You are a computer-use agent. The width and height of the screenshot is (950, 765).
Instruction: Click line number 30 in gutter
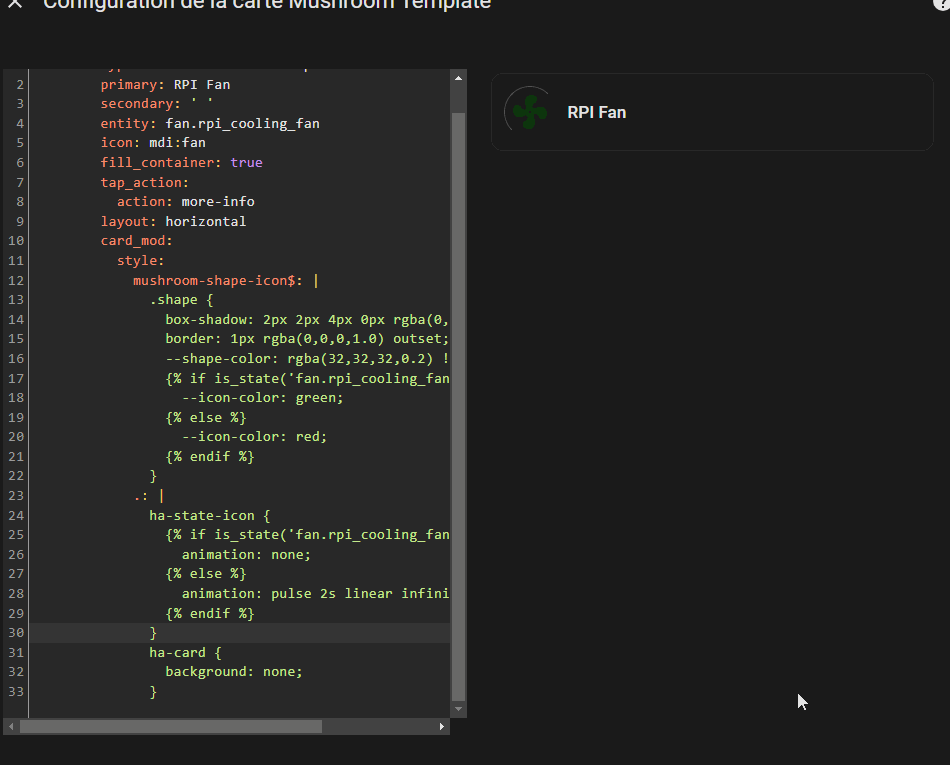coord(16,632)
